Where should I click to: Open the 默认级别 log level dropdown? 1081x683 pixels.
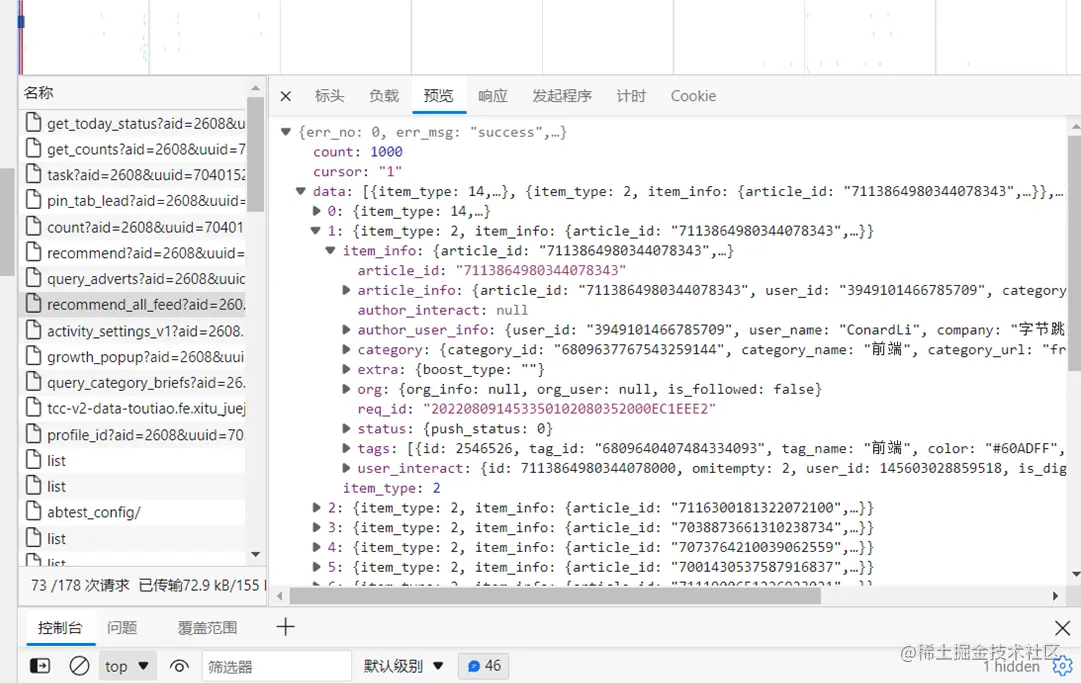pyautogui.click(x=403, y=666)
